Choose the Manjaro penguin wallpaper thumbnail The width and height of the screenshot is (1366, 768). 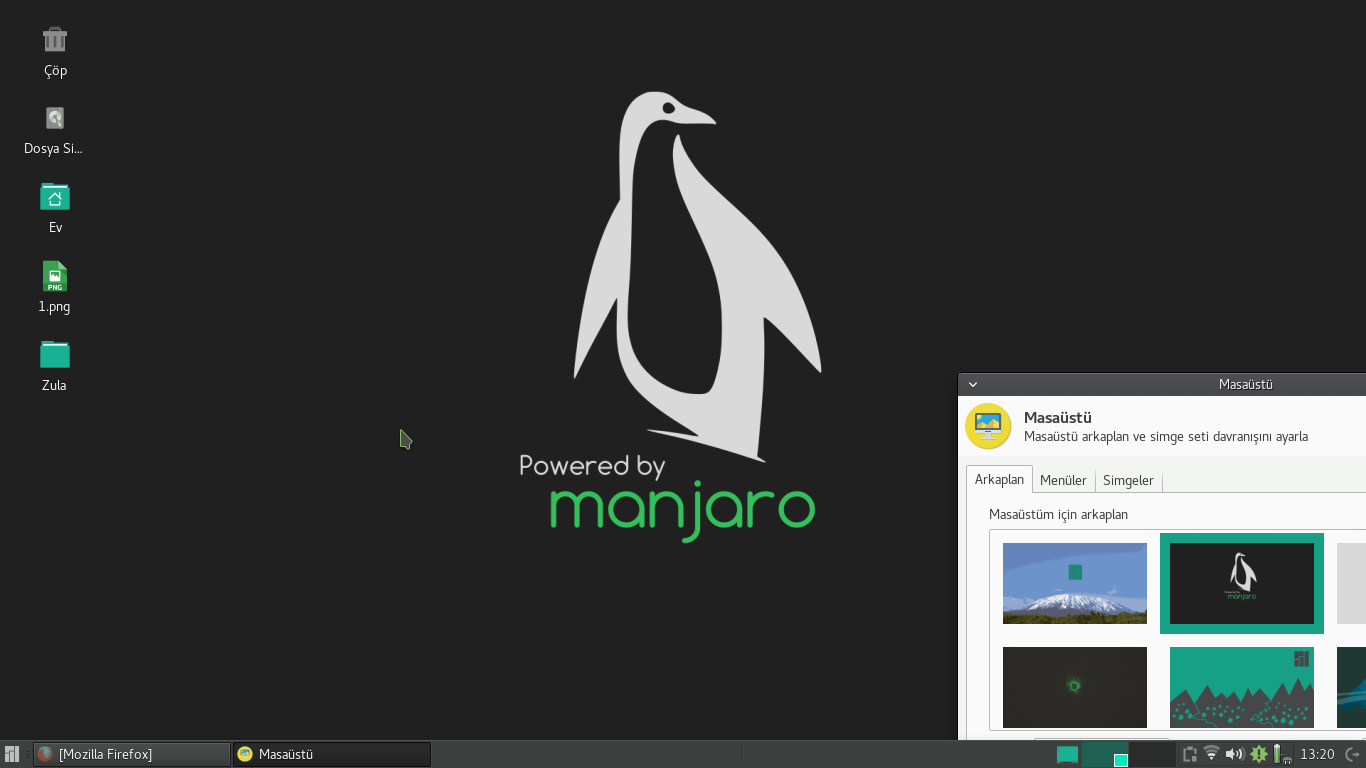tap(1242, 583)
